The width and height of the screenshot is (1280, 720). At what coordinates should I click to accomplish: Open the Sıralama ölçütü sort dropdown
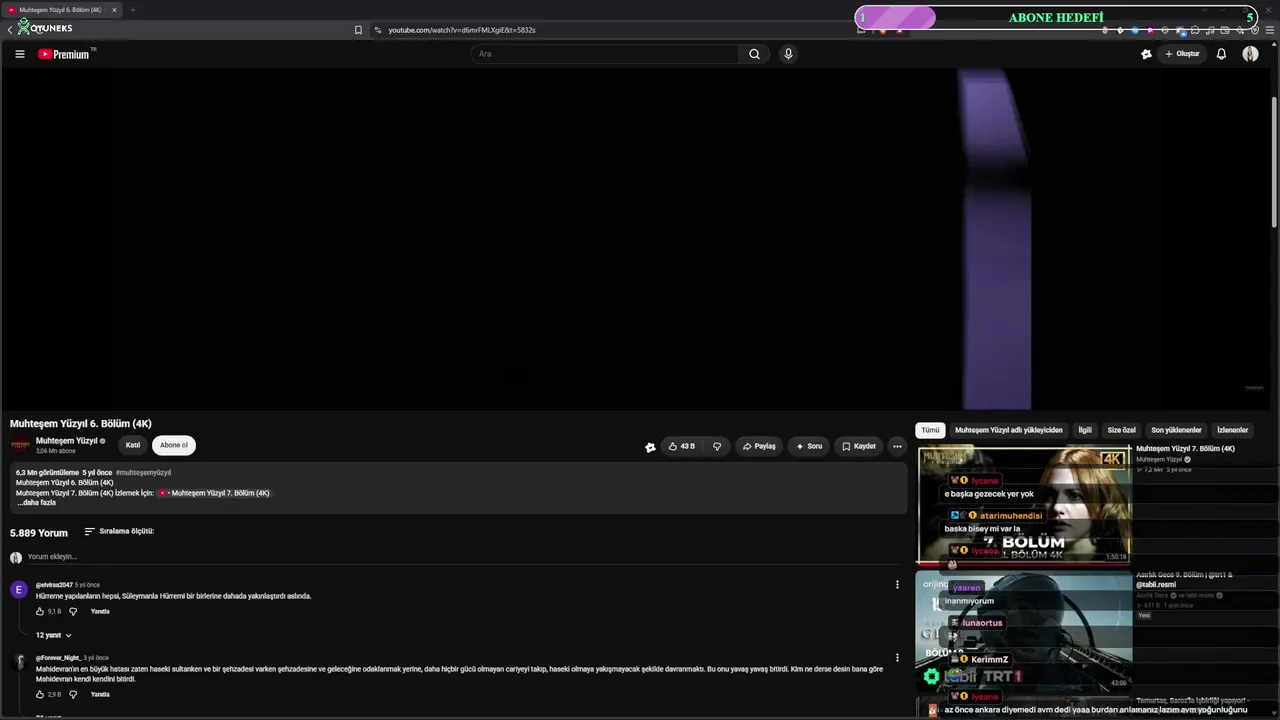(x=119, y=532)
